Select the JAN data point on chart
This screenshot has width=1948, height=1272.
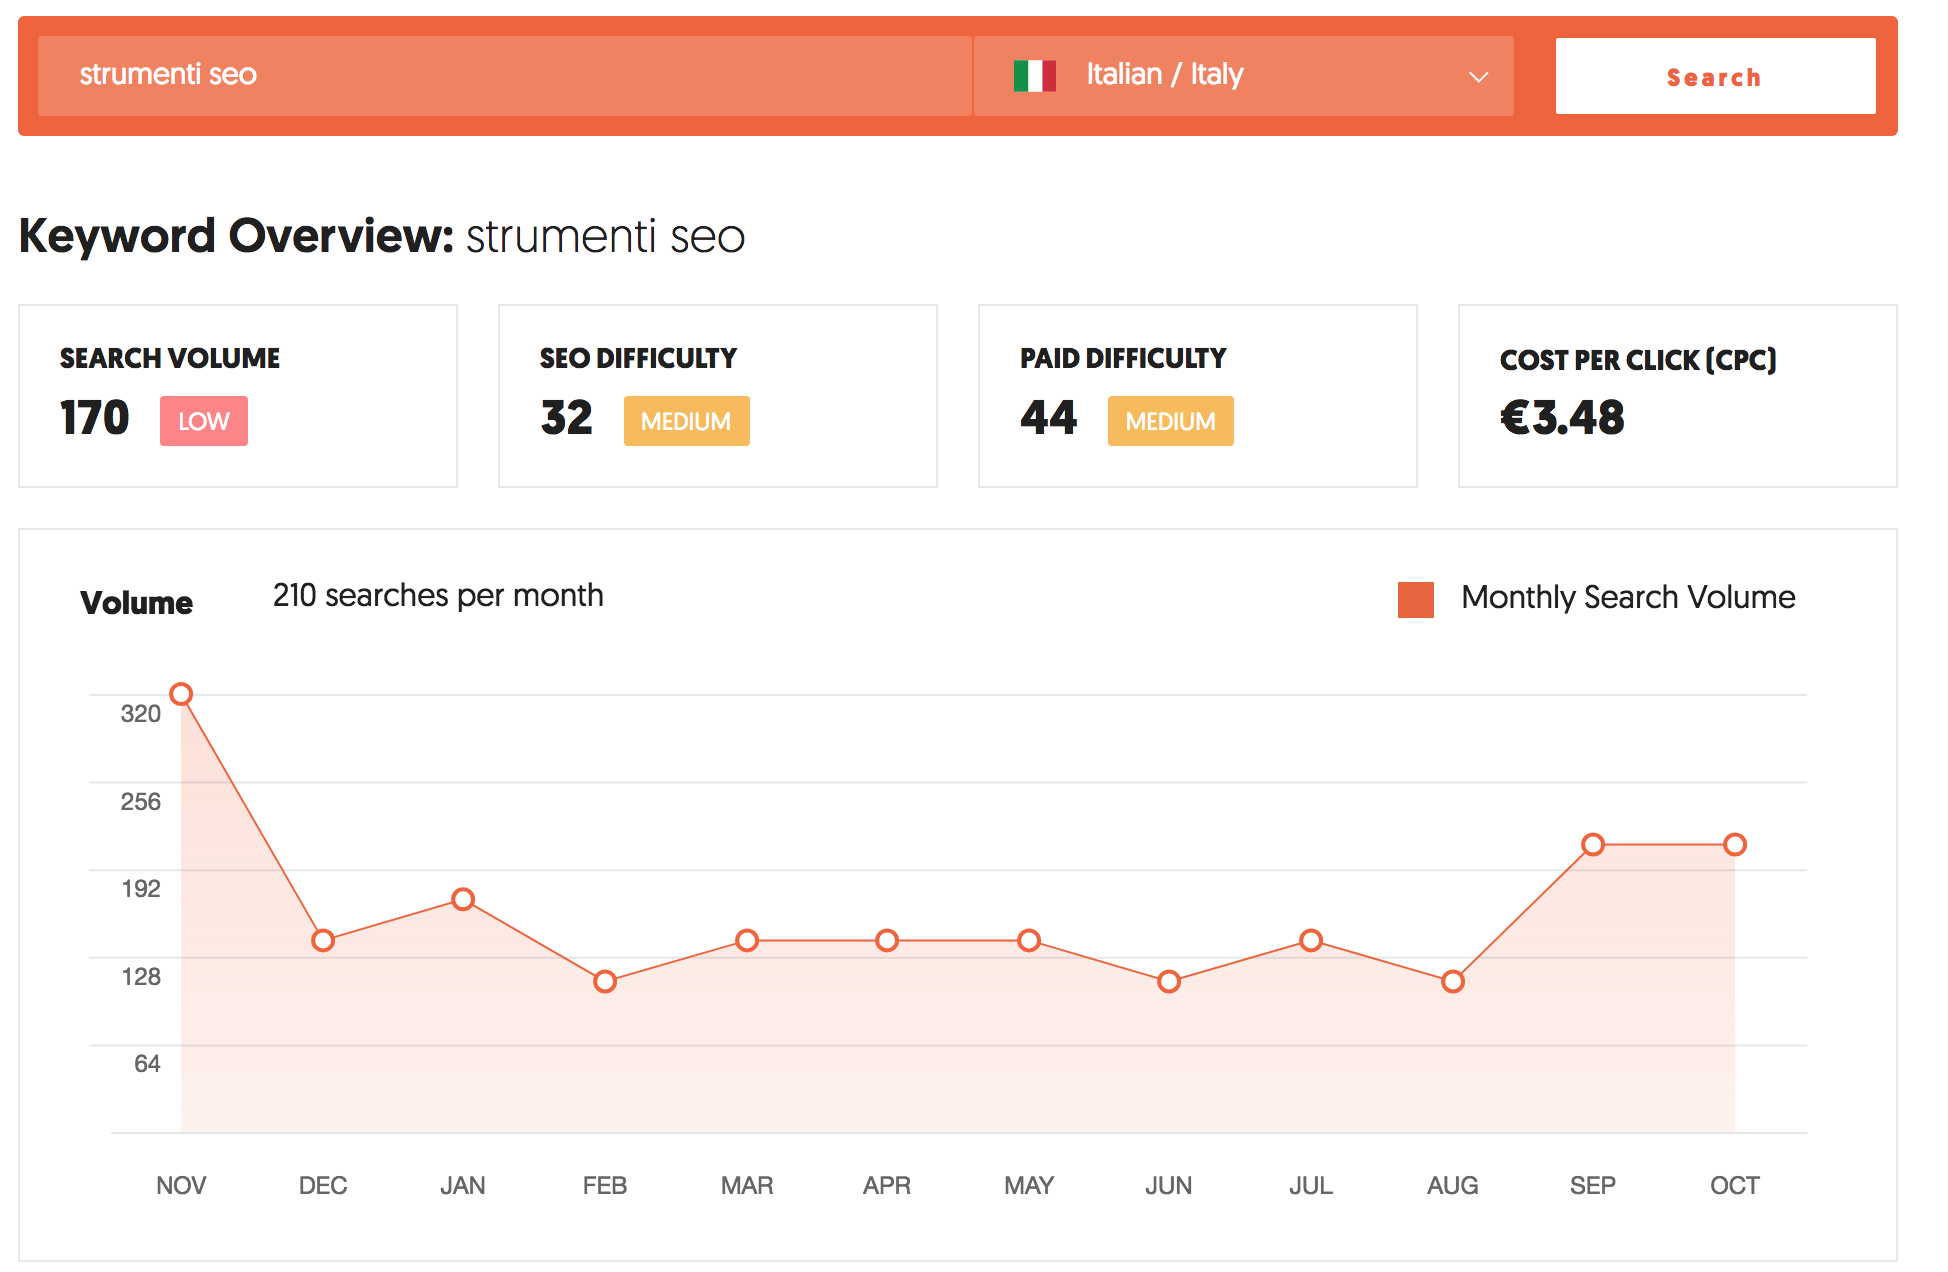(463, 899)
